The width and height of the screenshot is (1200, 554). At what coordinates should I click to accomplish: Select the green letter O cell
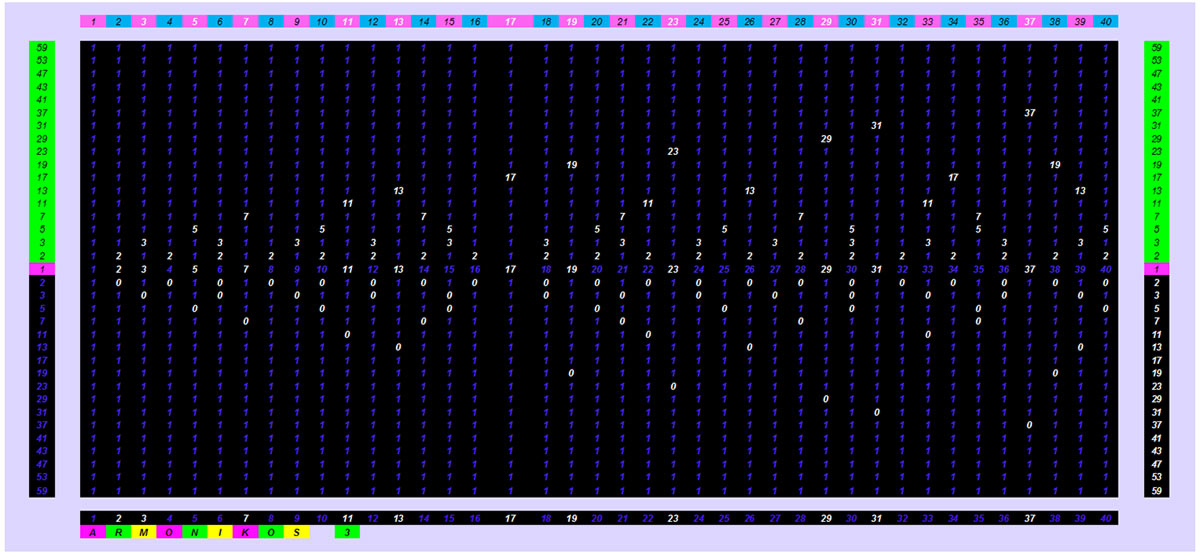point(271,532)
